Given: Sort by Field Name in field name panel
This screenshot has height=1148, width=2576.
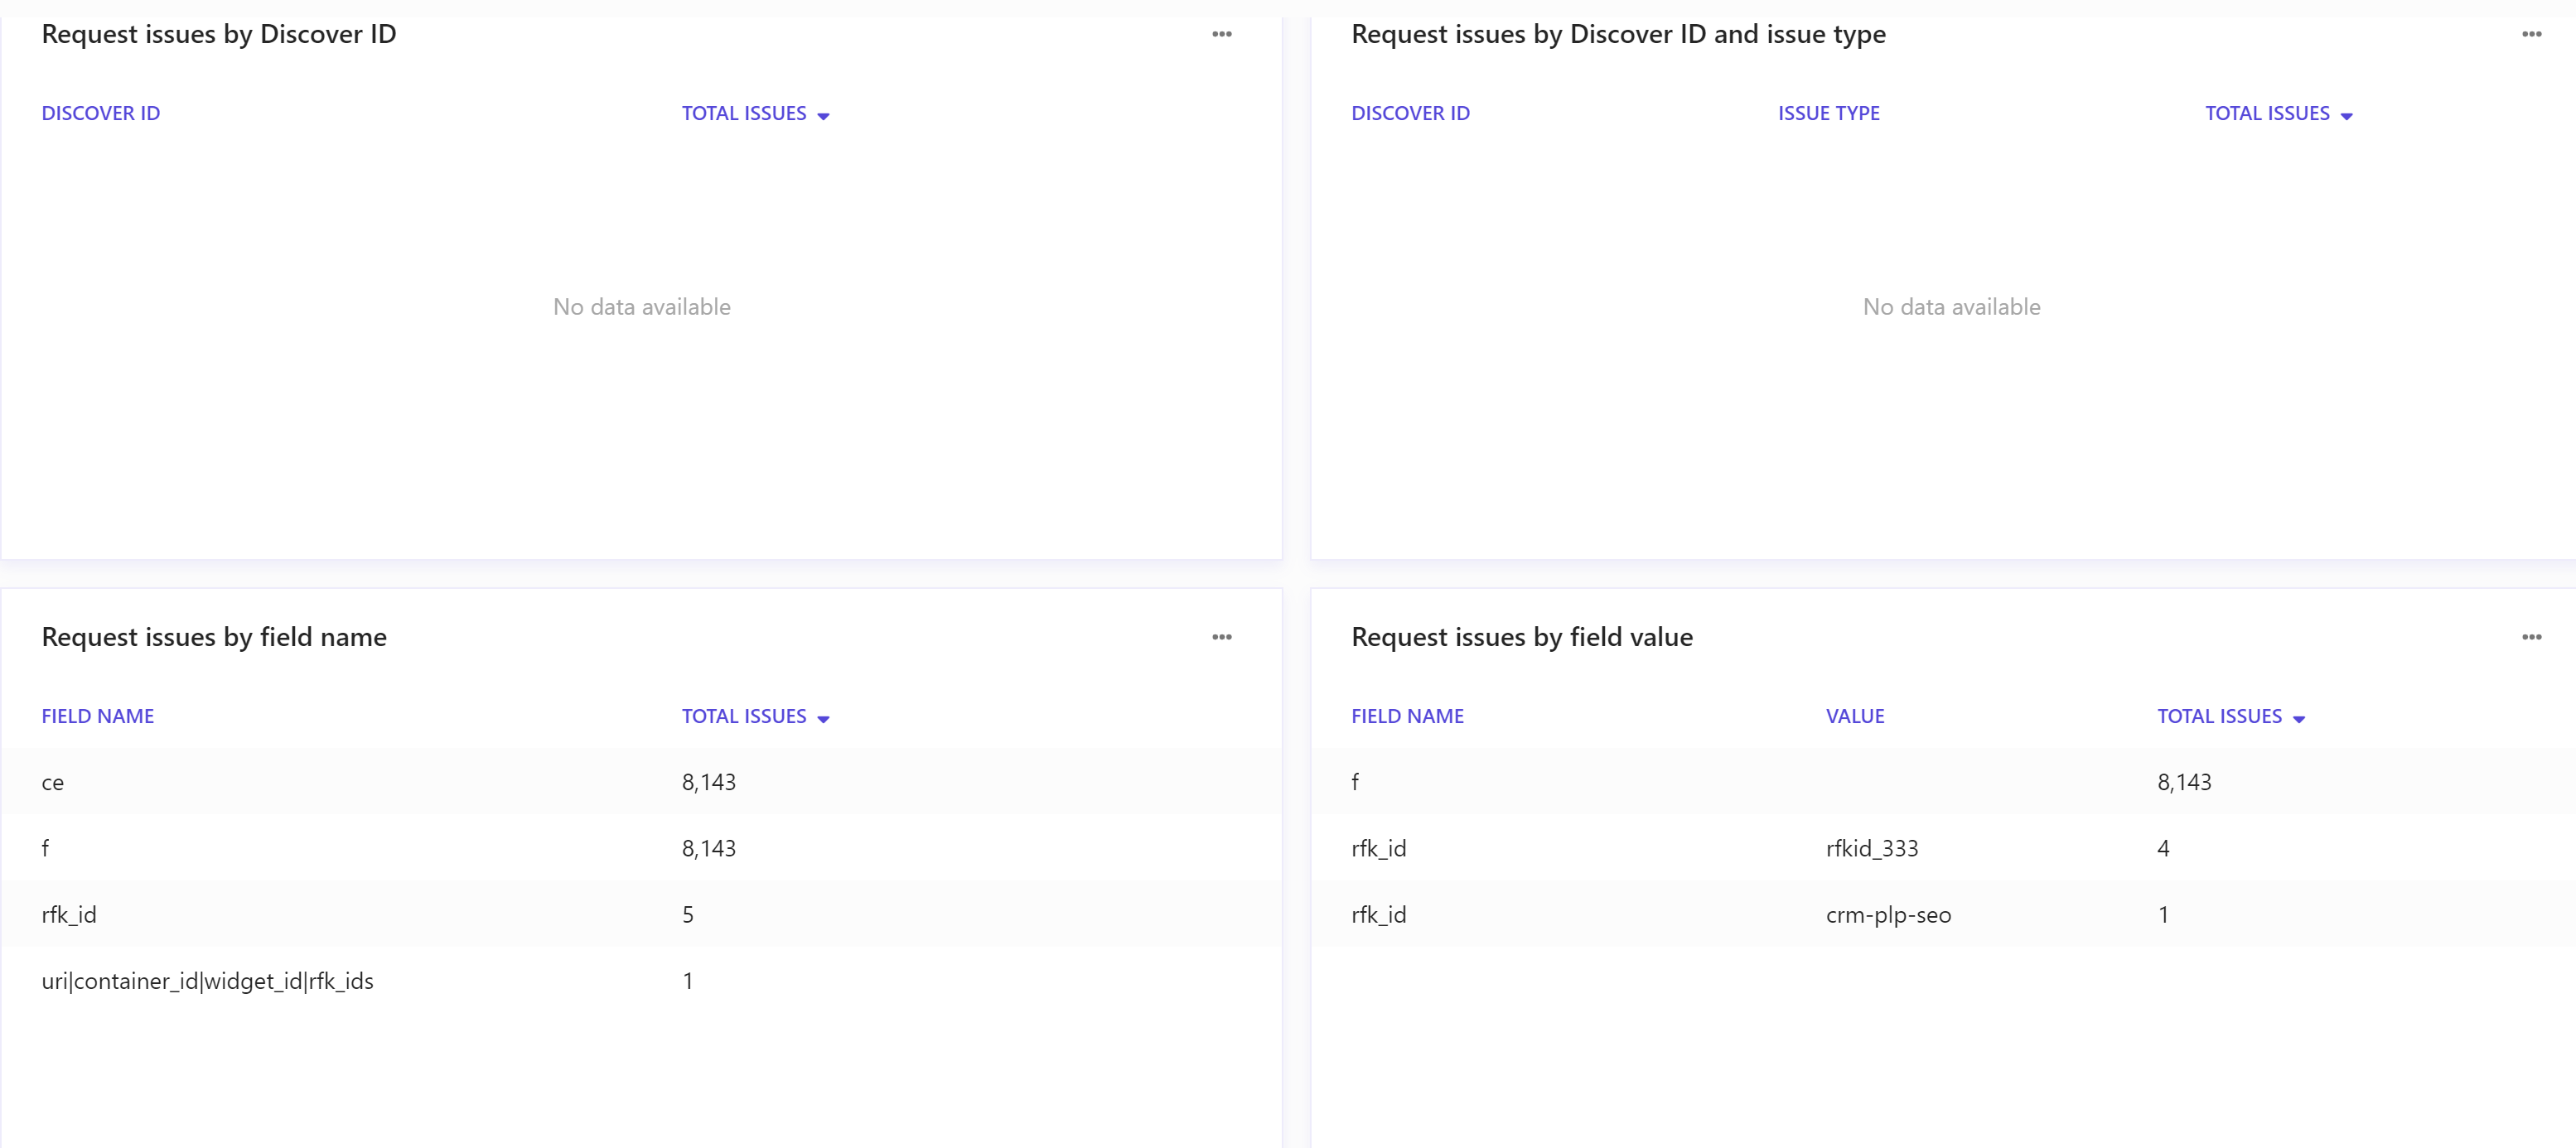Looking at the screenshot, I should tap(98, 716).
